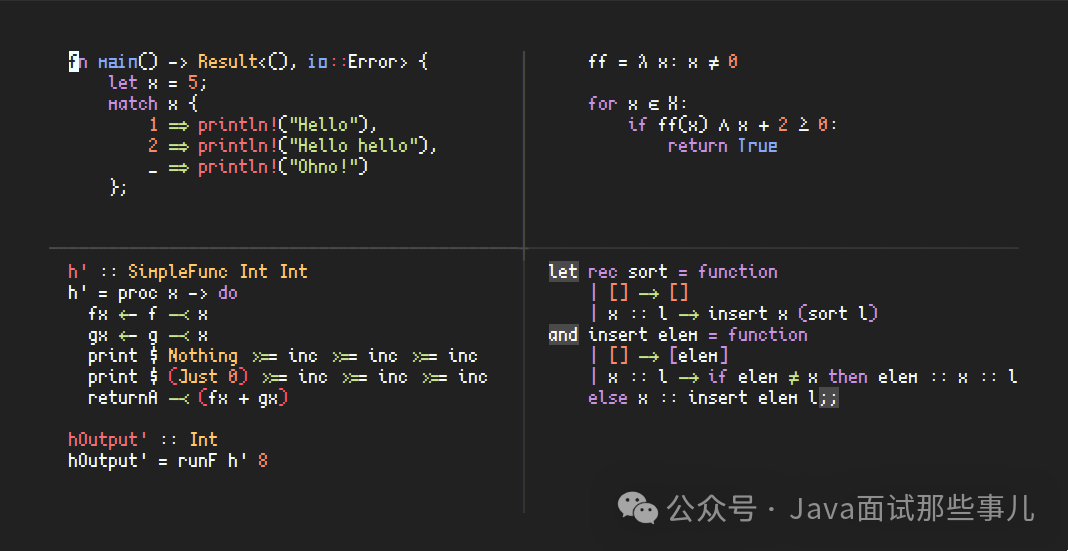Click the closing '};' line in Rust pane

tap(118, 188)
